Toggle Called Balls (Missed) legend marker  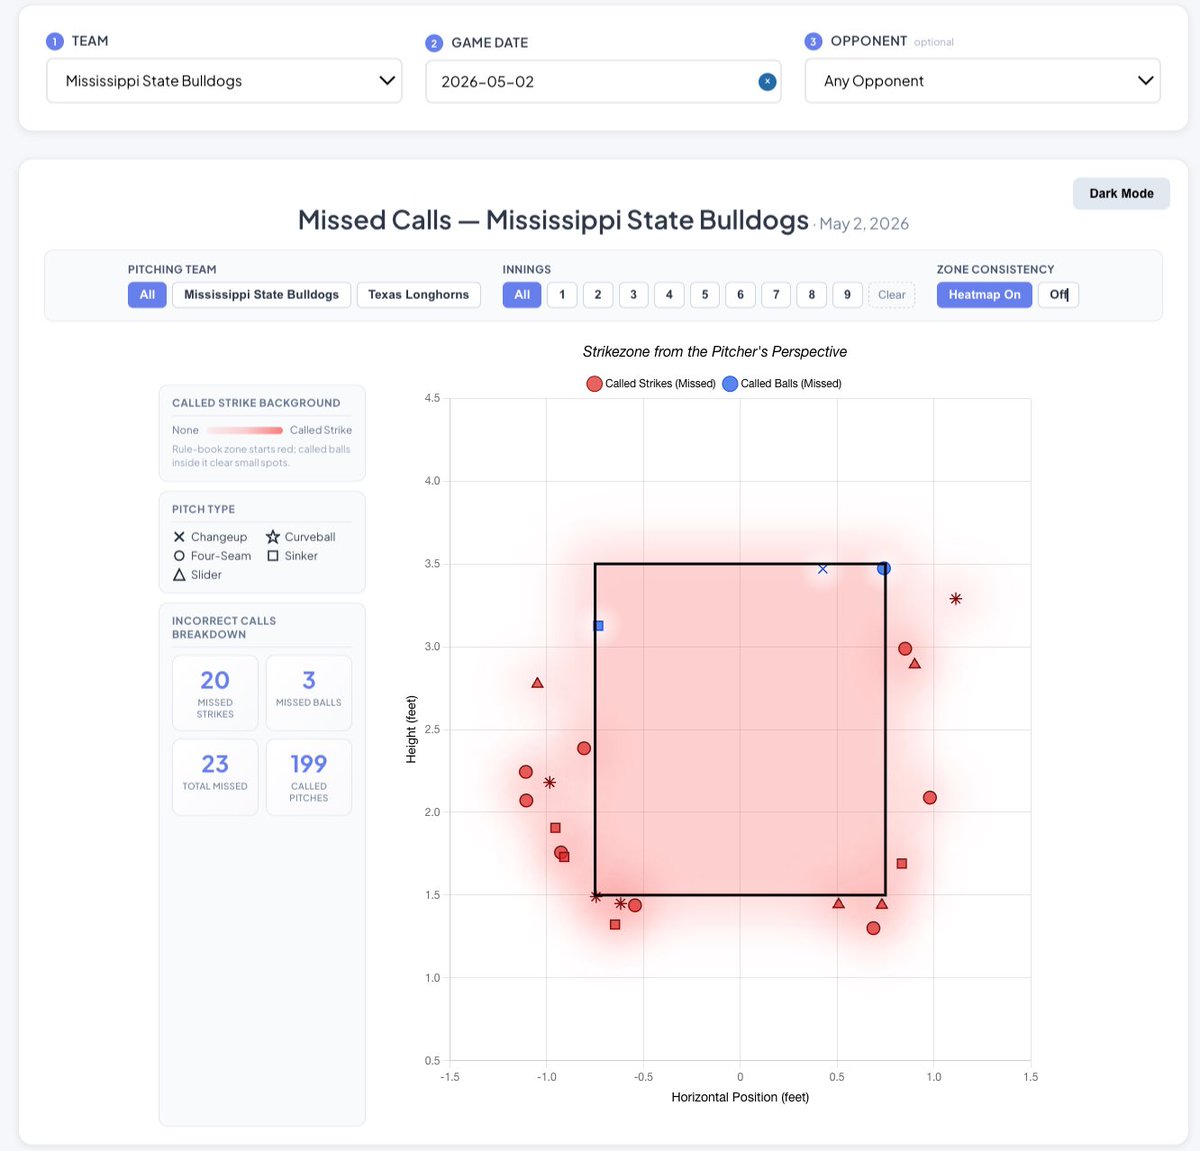(x=730, y=384)
